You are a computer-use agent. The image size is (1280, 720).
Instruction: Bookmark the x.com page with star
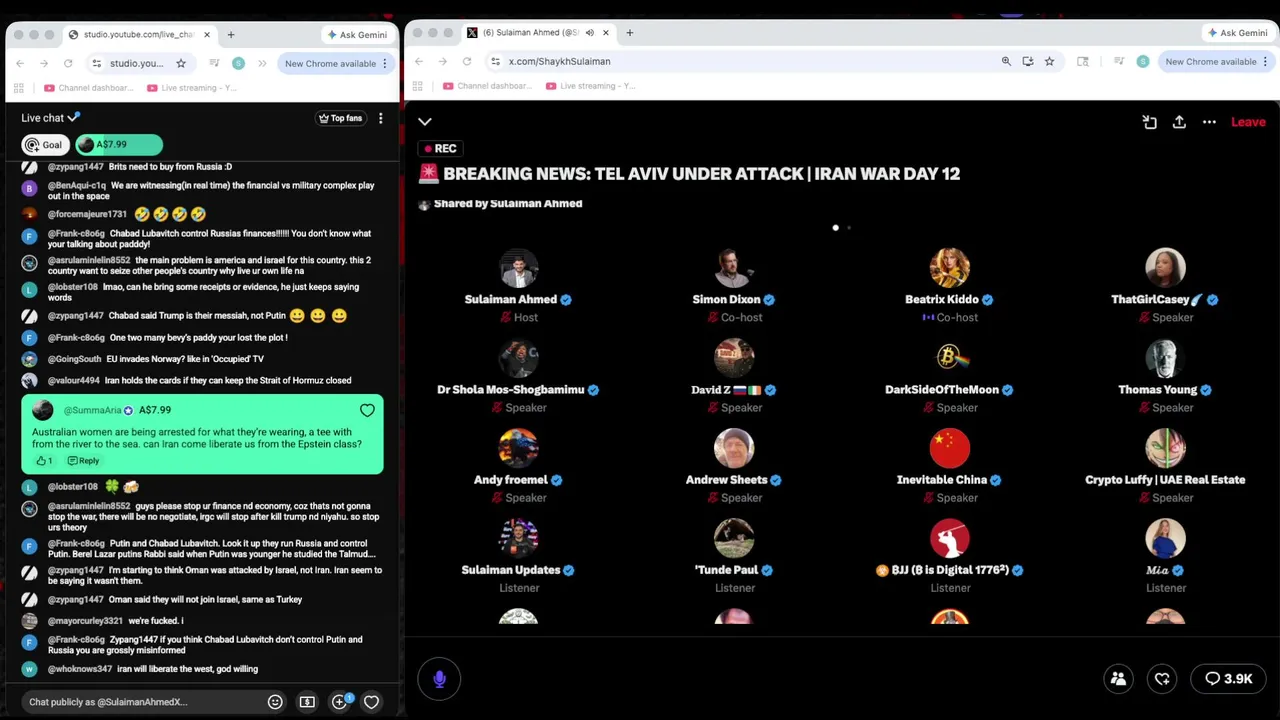coord(1049,61)
